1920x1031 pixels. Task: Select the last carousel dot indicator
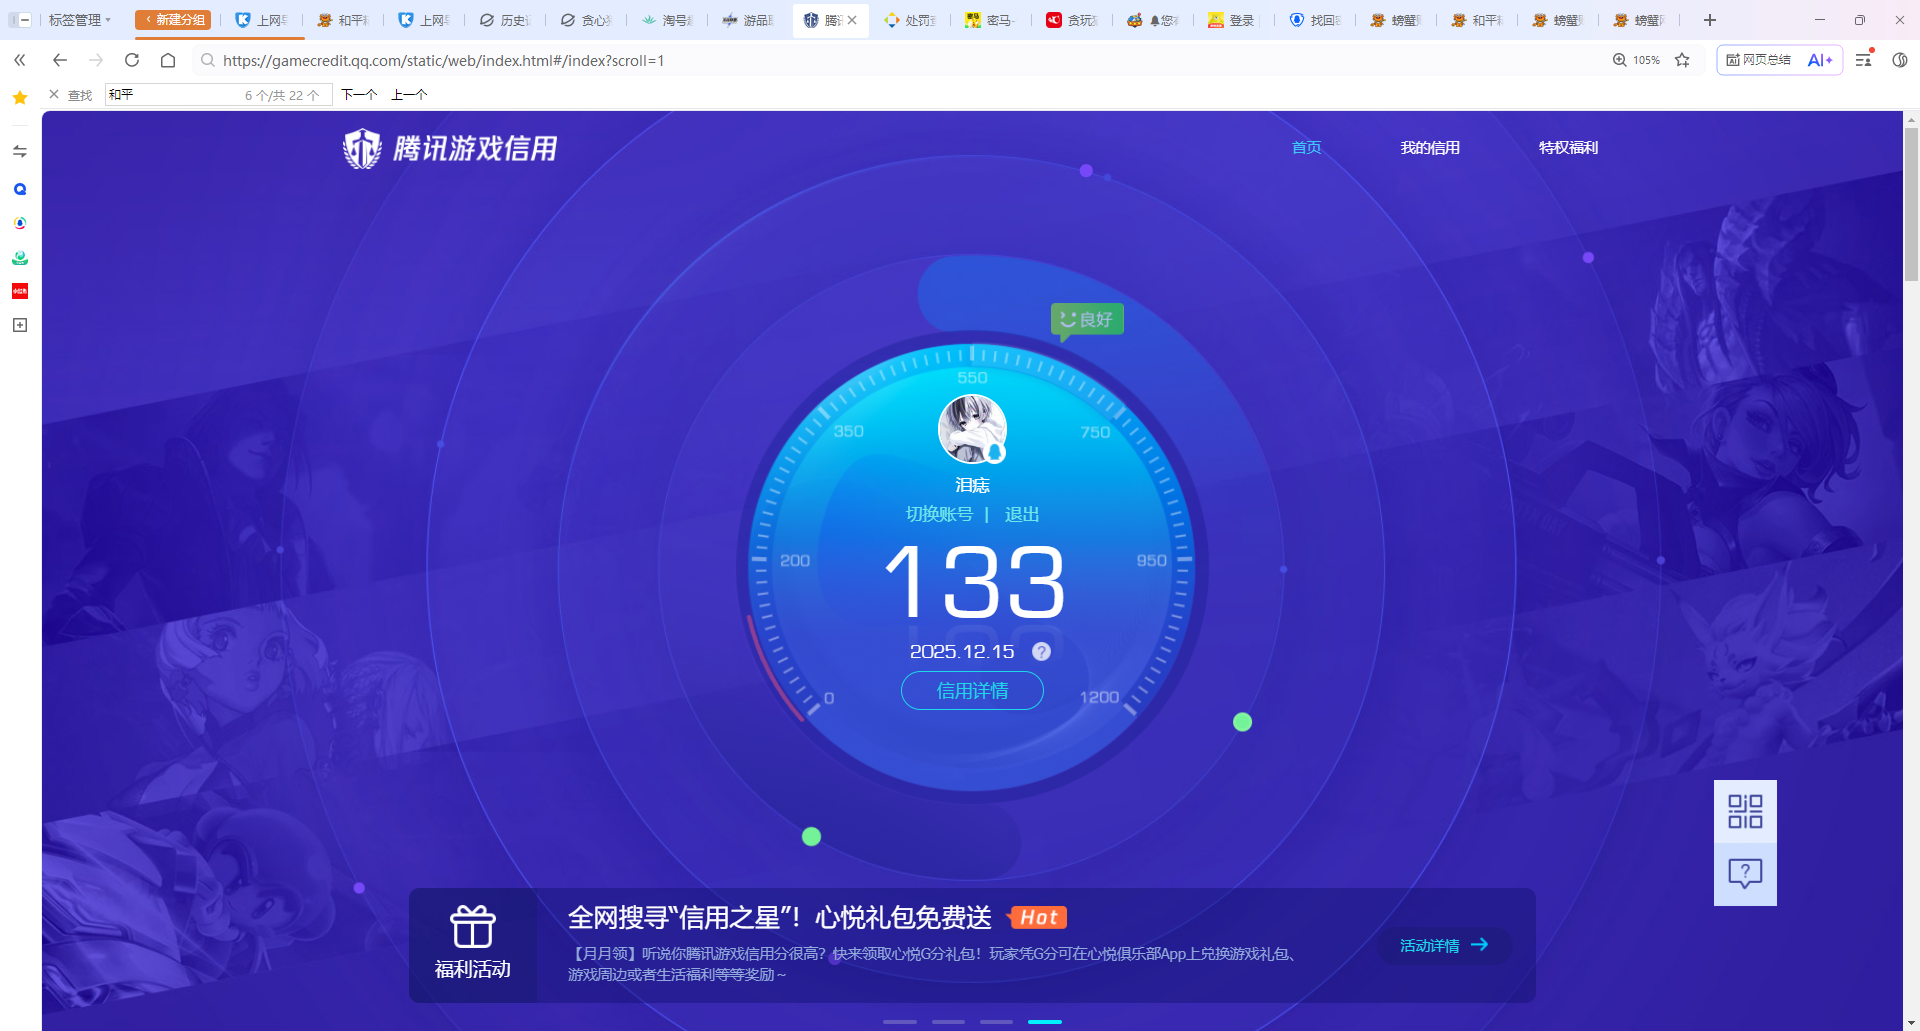(x=1044, y=1022)
